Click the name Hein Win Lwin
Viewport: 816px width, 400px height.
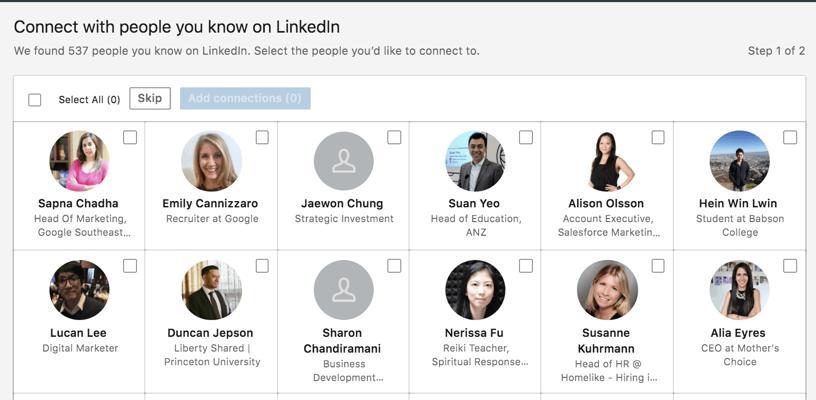coord(739,204)
